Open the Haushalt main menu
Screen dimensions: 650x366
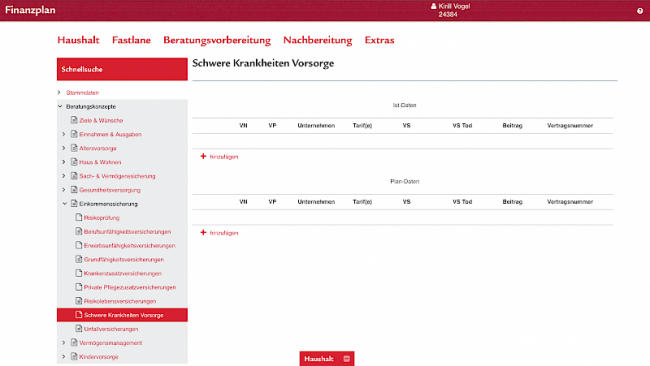(x=78, y=40)
